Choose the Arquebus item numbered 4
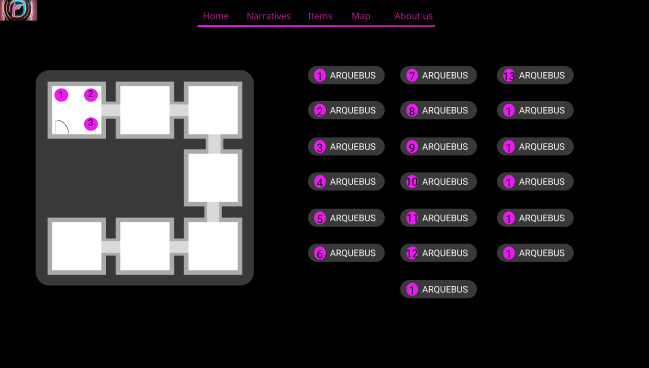Screen dimensions: 649x368 (346, 182)
